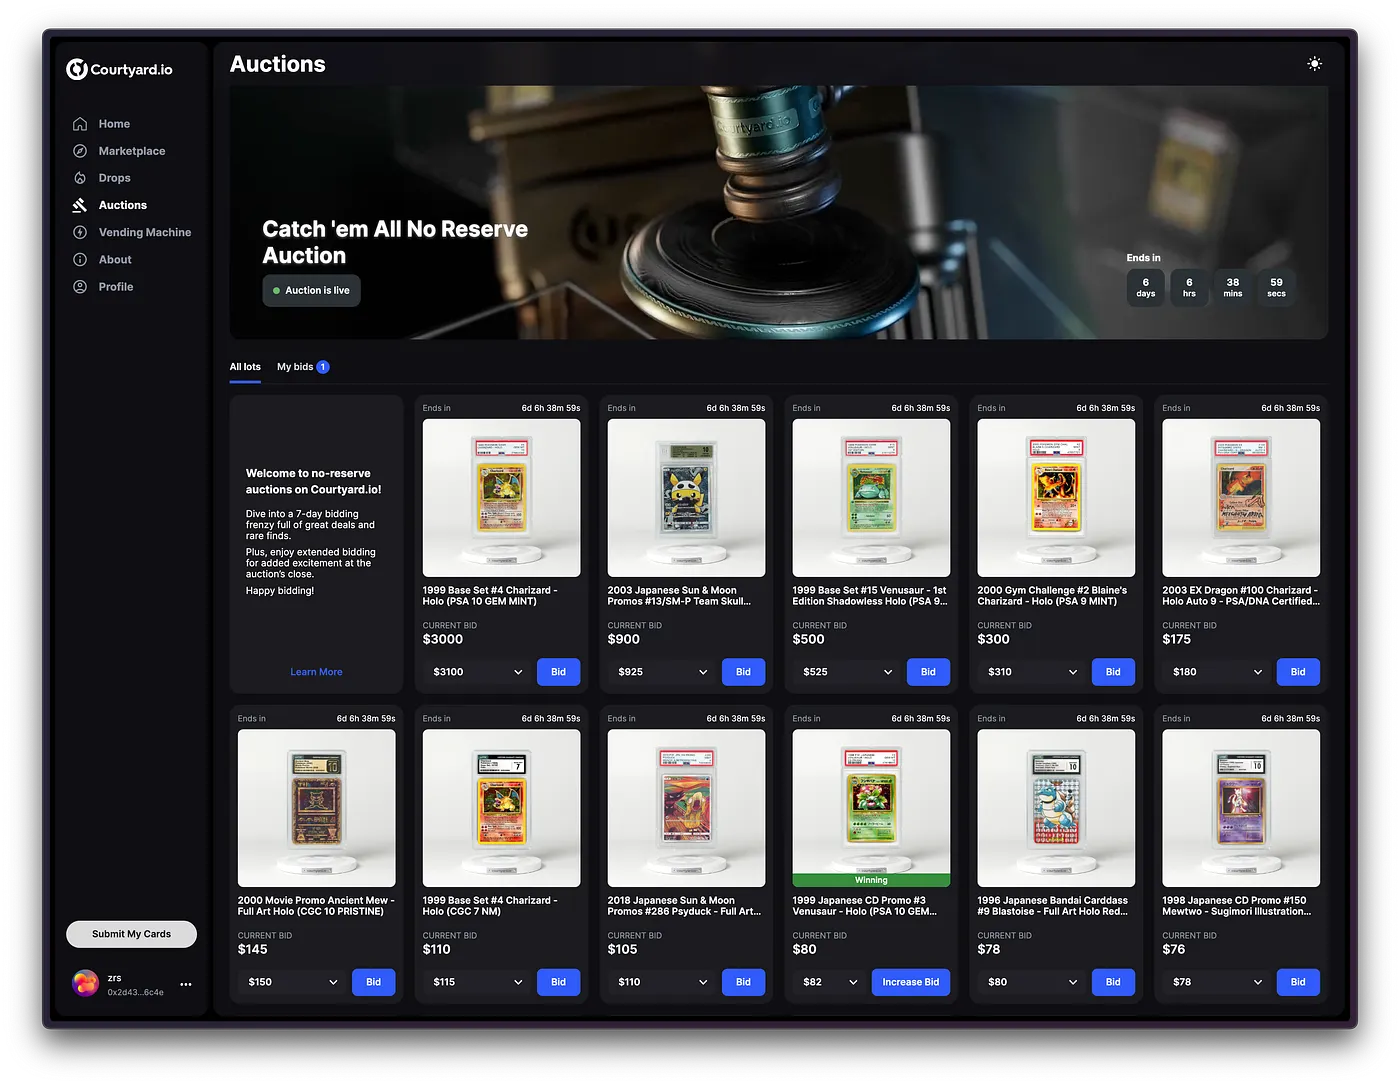
Task: Open Mewtwo CD Promo card image
Action: coord(1241,807)
